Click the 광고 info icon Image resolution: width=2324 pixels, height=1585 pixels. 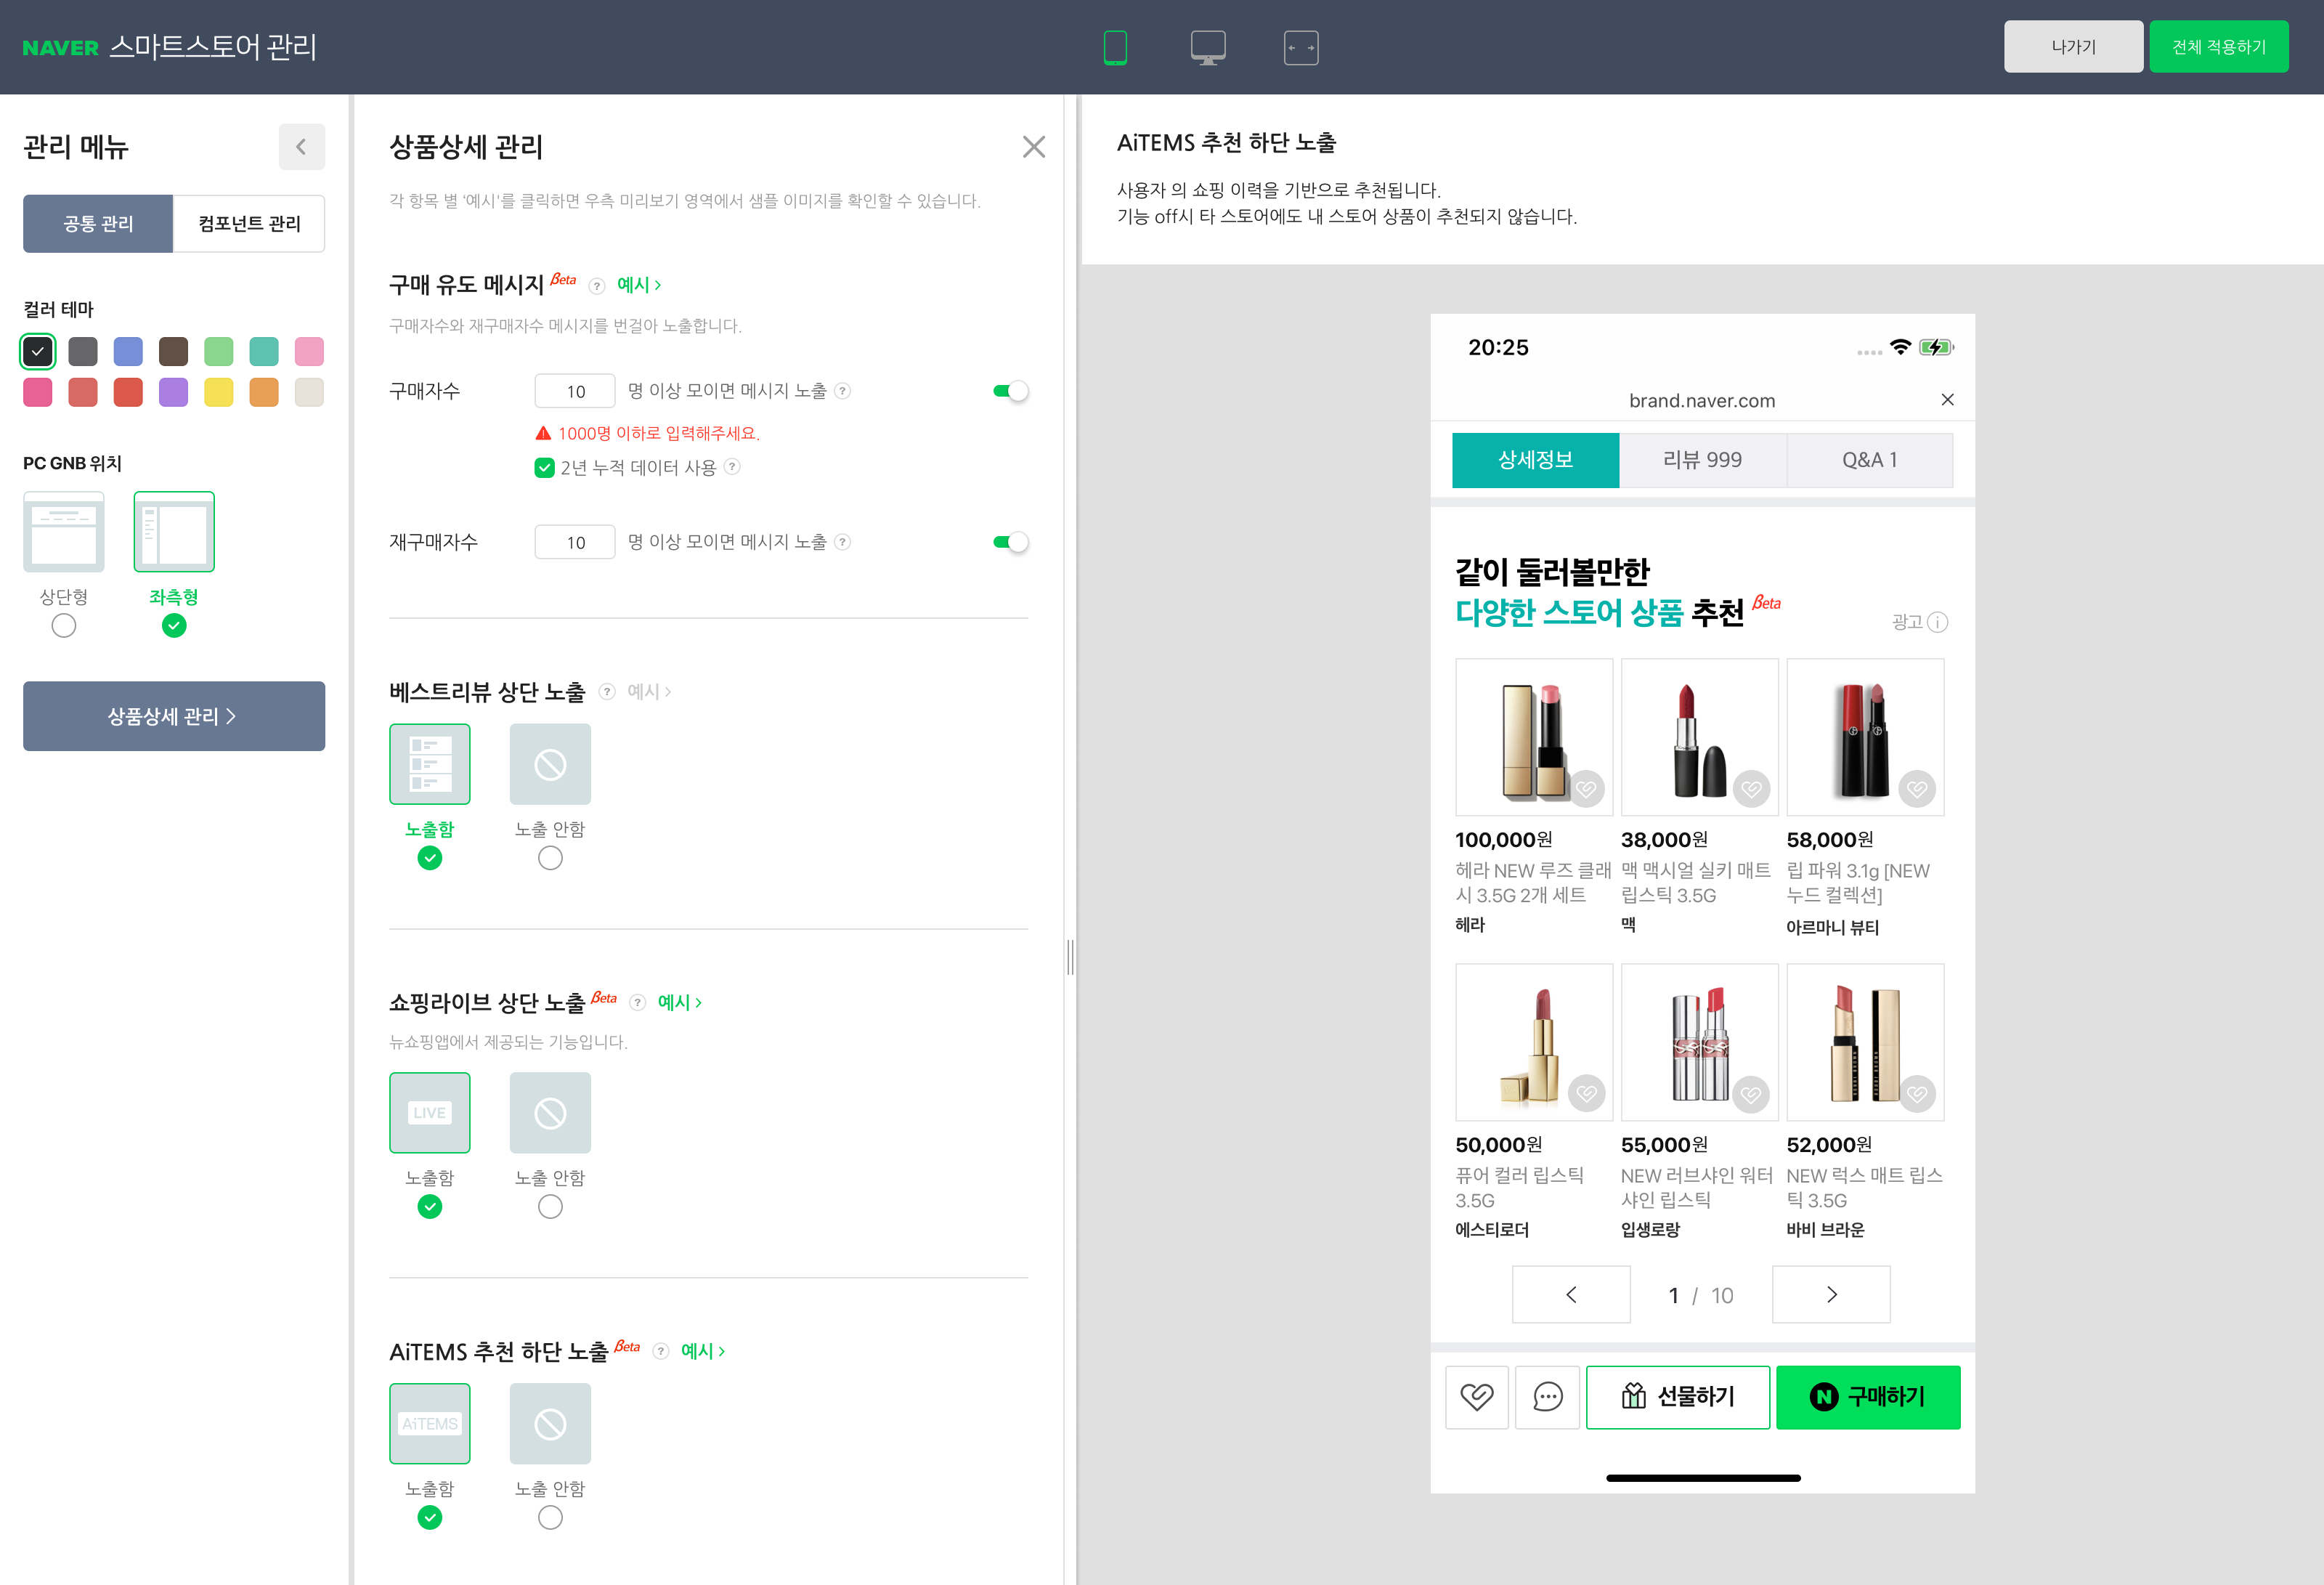1937,622
